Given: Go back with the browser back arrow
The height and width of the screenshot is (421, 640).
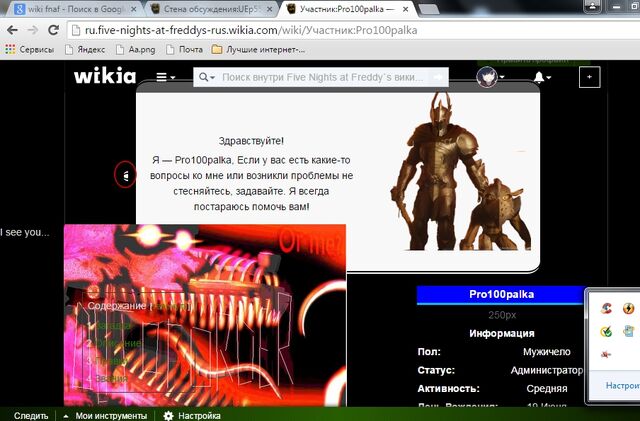Looking at the screenshot, I should coord(12,30).
